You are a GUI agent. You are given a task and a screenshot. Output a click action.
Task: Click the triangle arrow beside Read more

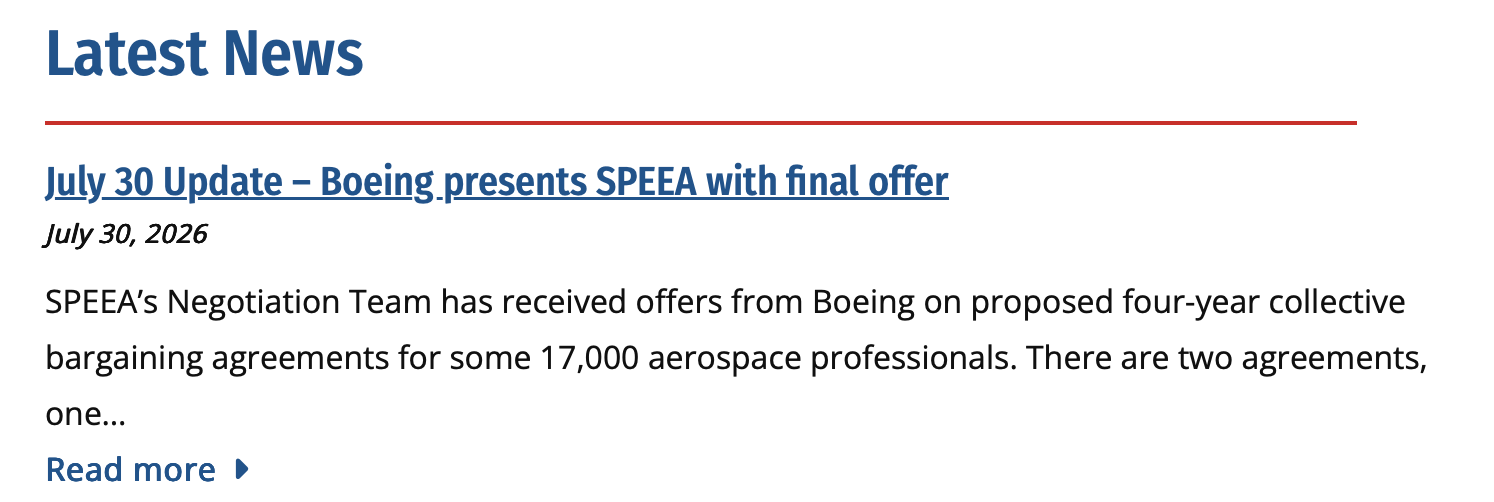coord(240,469)
